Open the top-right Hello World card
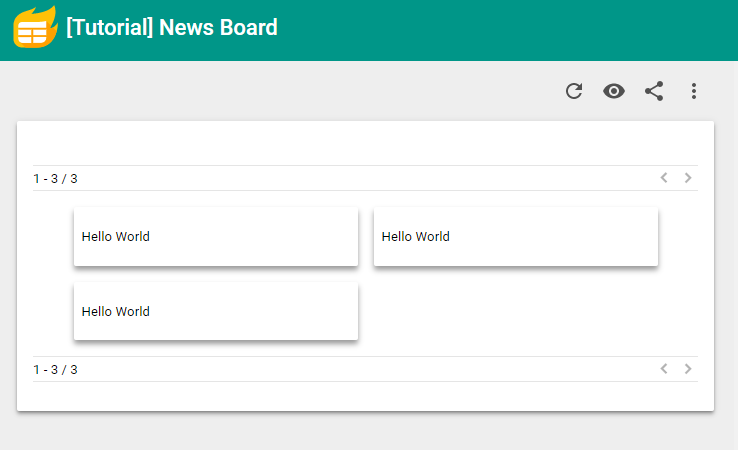This screenshot has height=450, width=738. point(516,236)
